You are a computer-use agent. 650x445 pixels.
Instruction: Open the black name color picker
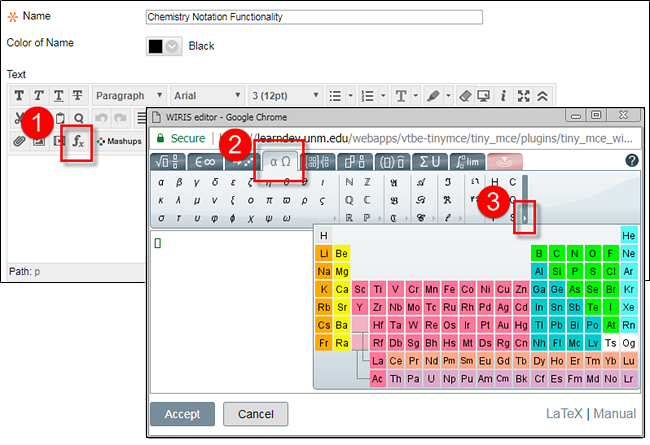pos(165,46)
